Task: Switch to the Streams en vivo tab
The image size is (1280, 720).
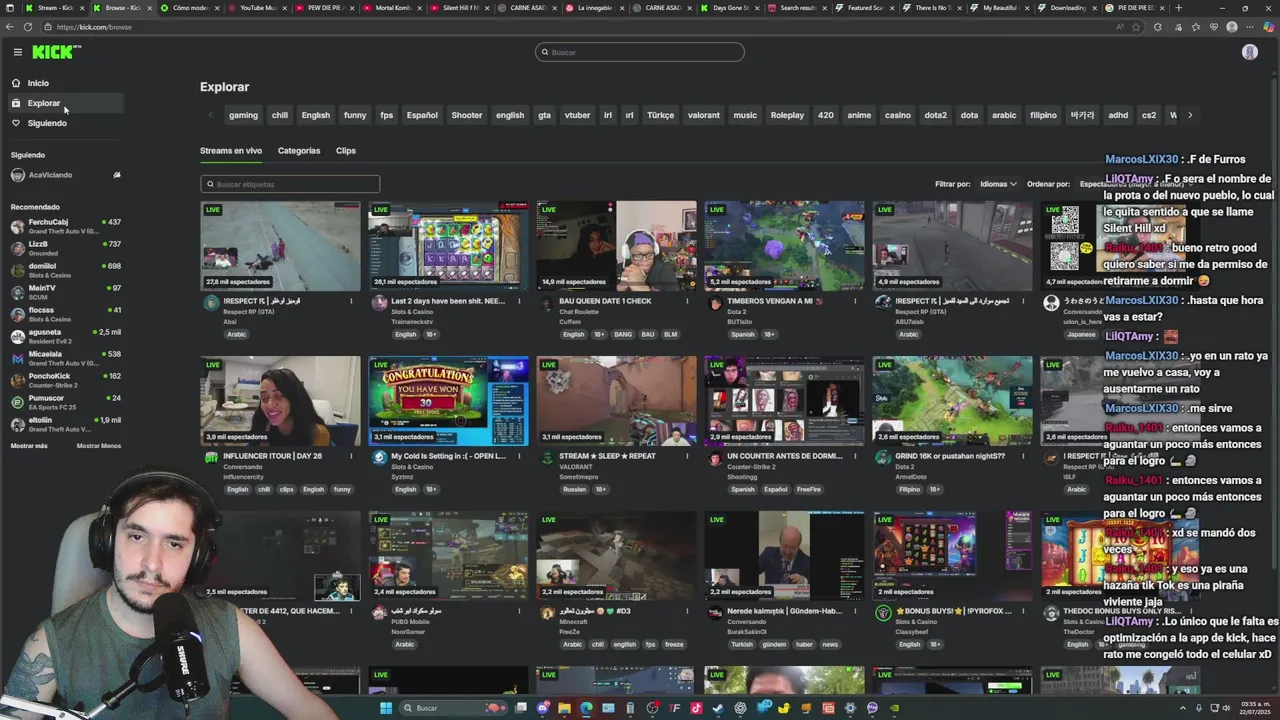Action: pyautogui.click(x=231, y=151)
